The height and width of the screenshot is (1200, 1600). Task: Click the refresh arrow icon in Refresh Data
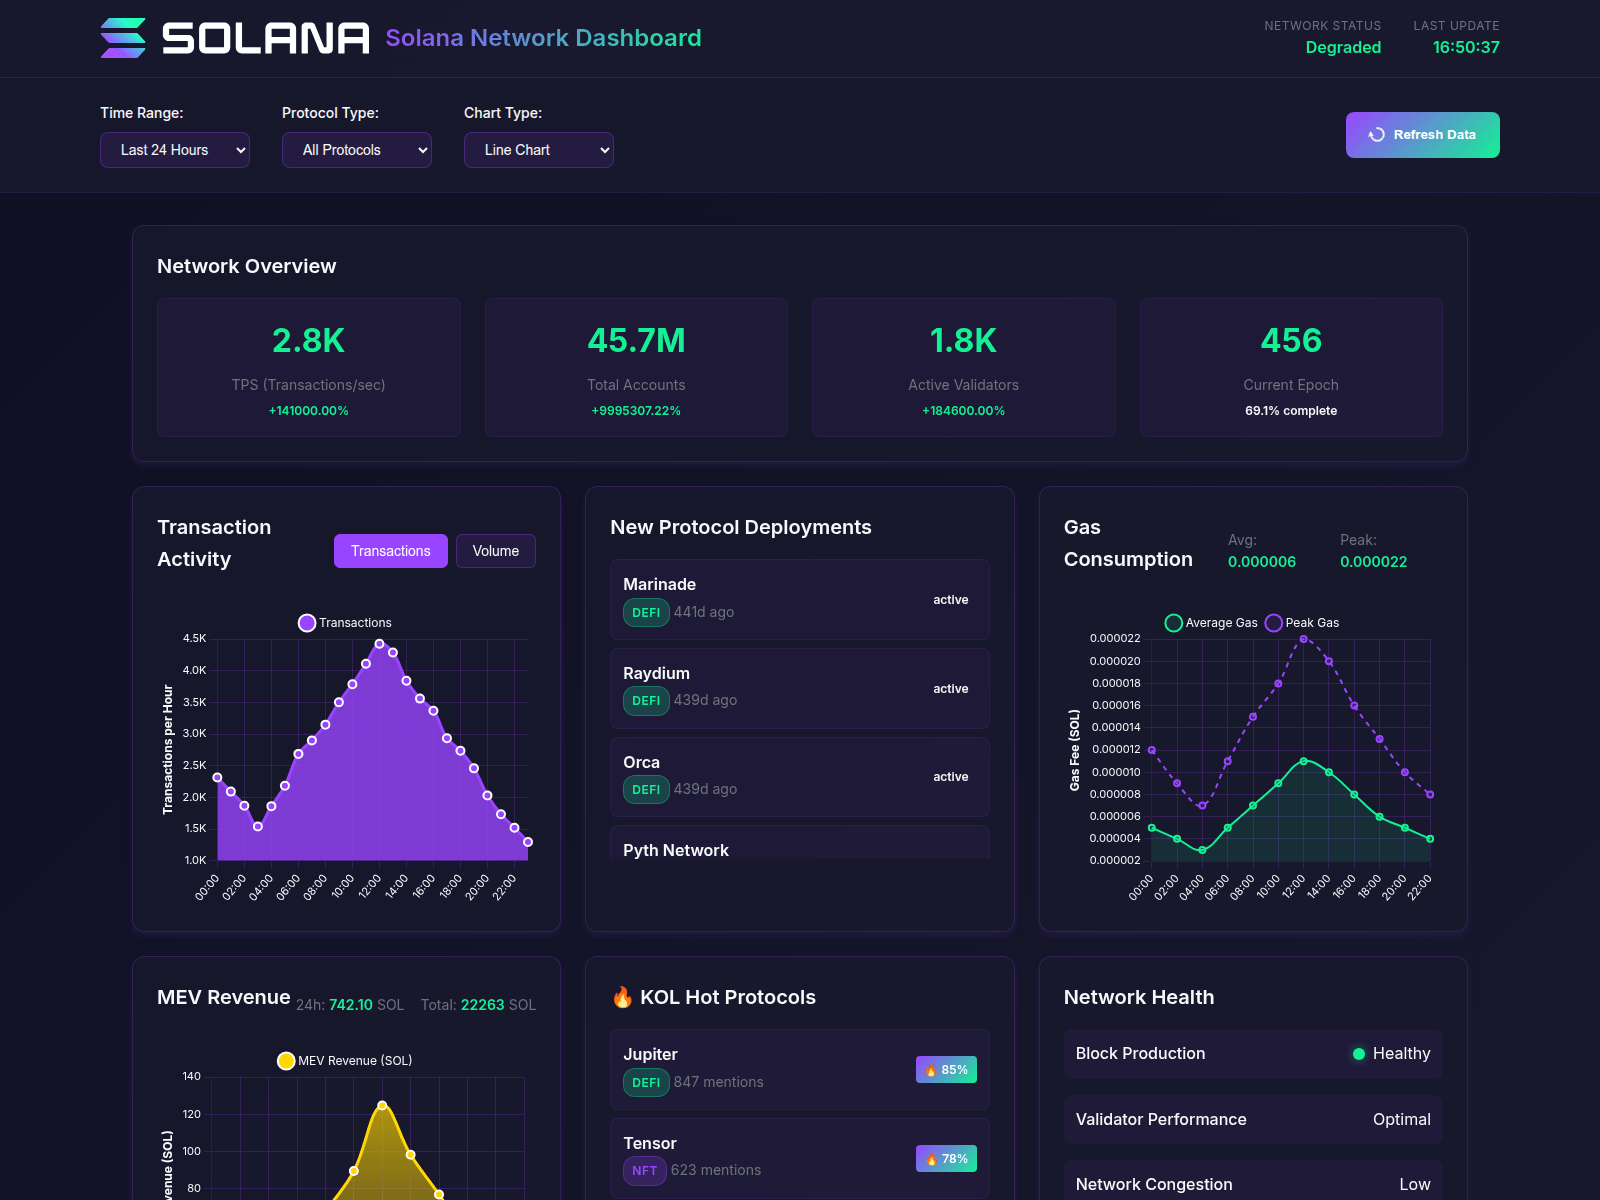coord(1377,135)
